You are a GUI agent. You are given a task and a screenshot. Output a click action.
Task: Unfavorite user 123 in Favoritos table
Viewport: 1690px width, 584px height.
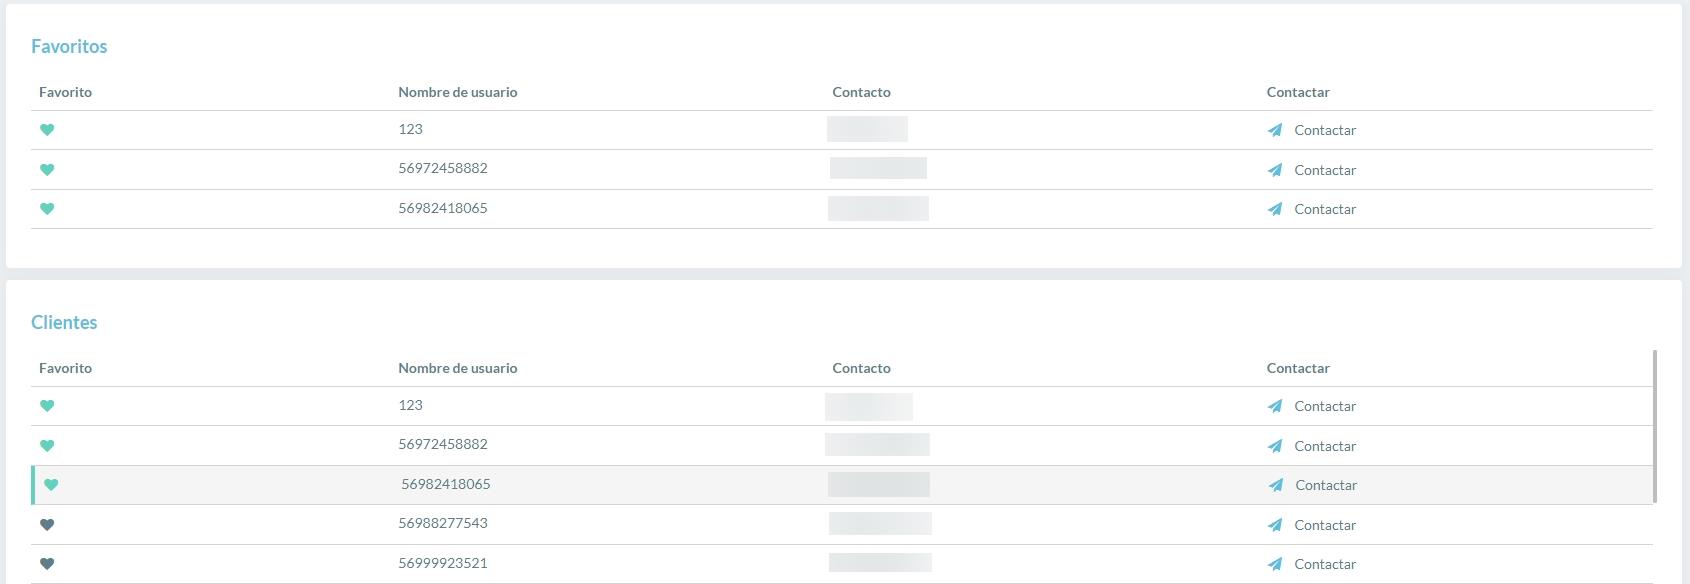tap(47, 130)
